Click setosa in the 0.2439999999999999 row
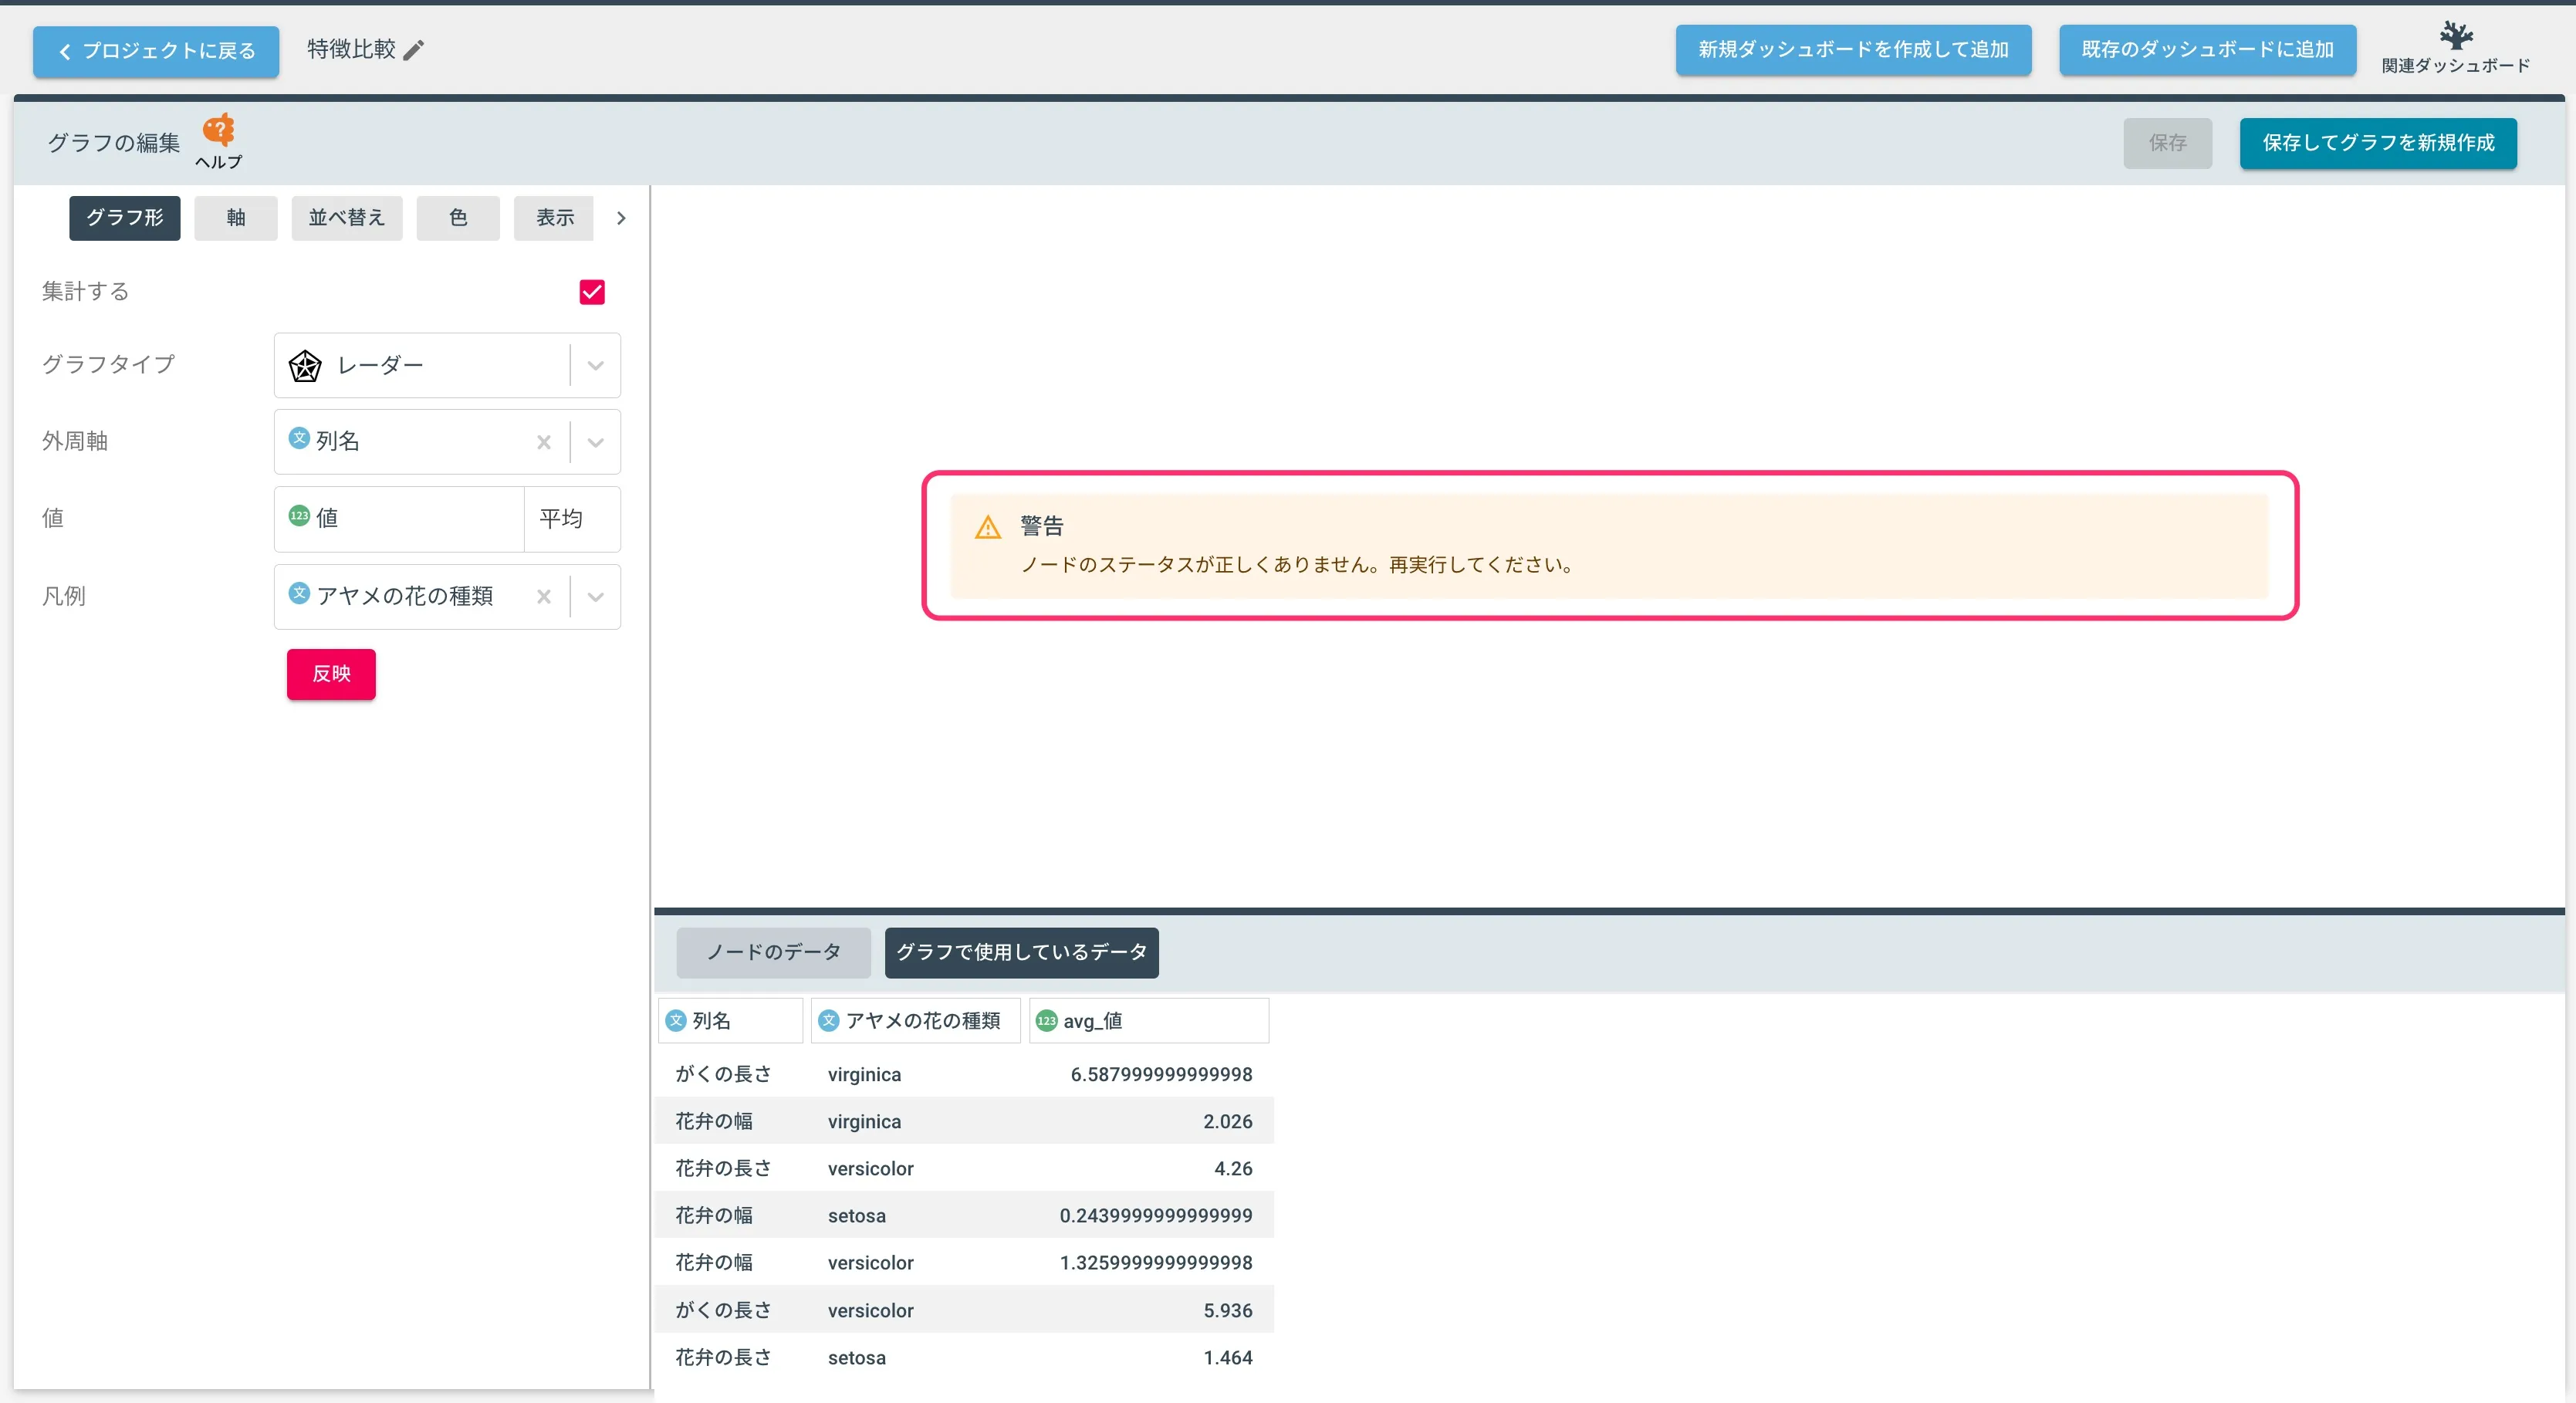Screen dimensions: 2576x1403 pos(857,1215)
